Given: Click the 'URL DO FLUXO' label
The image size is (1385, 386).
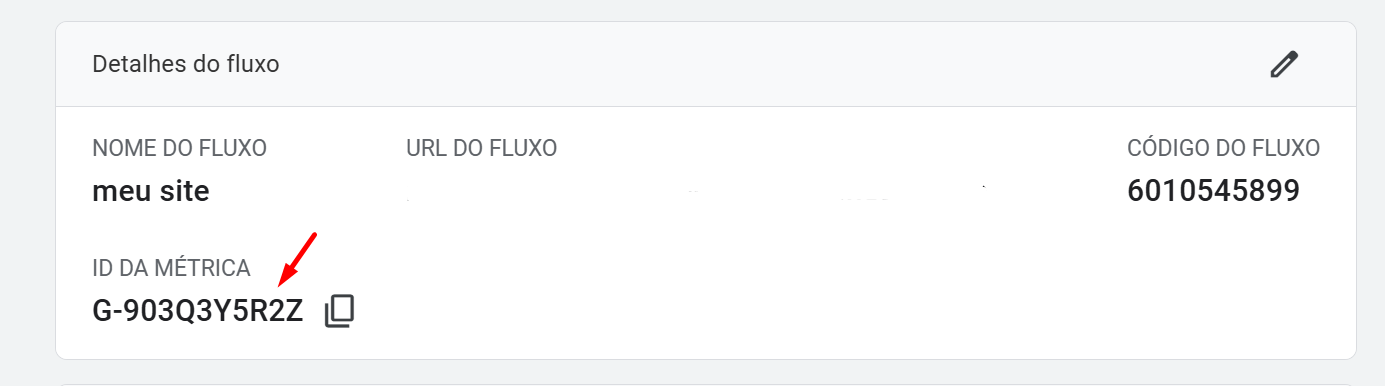Looking at the screenshot, I should (x=482, y=149).
